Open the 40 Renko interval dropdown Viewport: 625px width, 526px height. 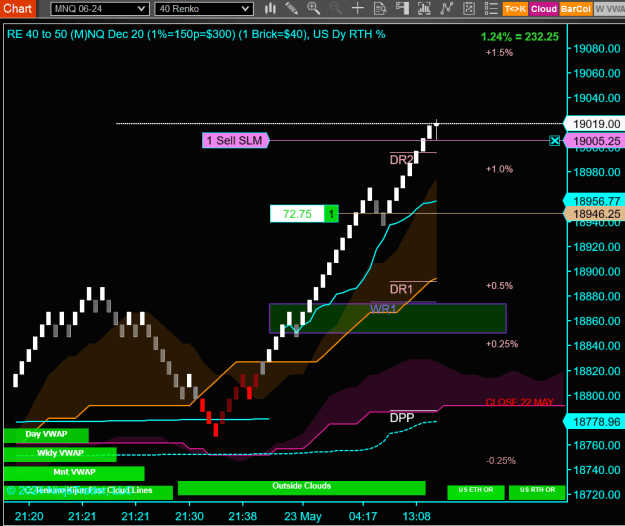coord(204,9)
